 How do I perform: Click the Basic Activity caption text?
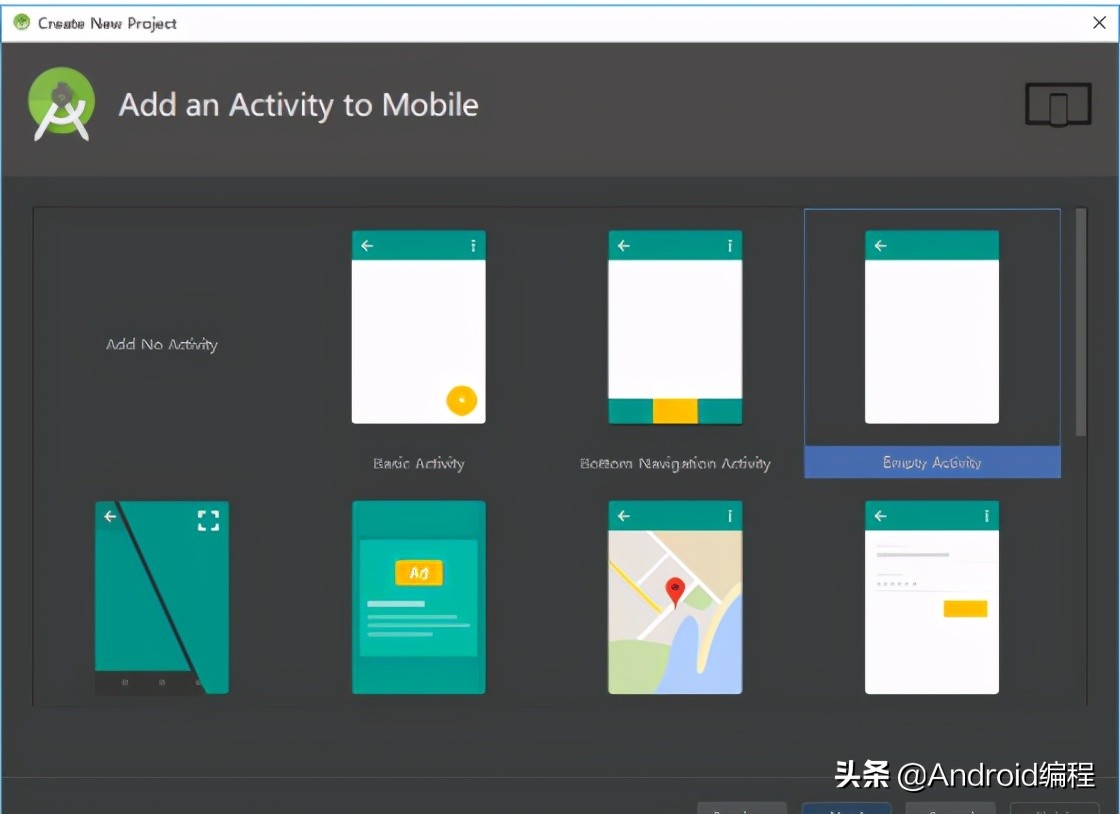tap(419, 463)
